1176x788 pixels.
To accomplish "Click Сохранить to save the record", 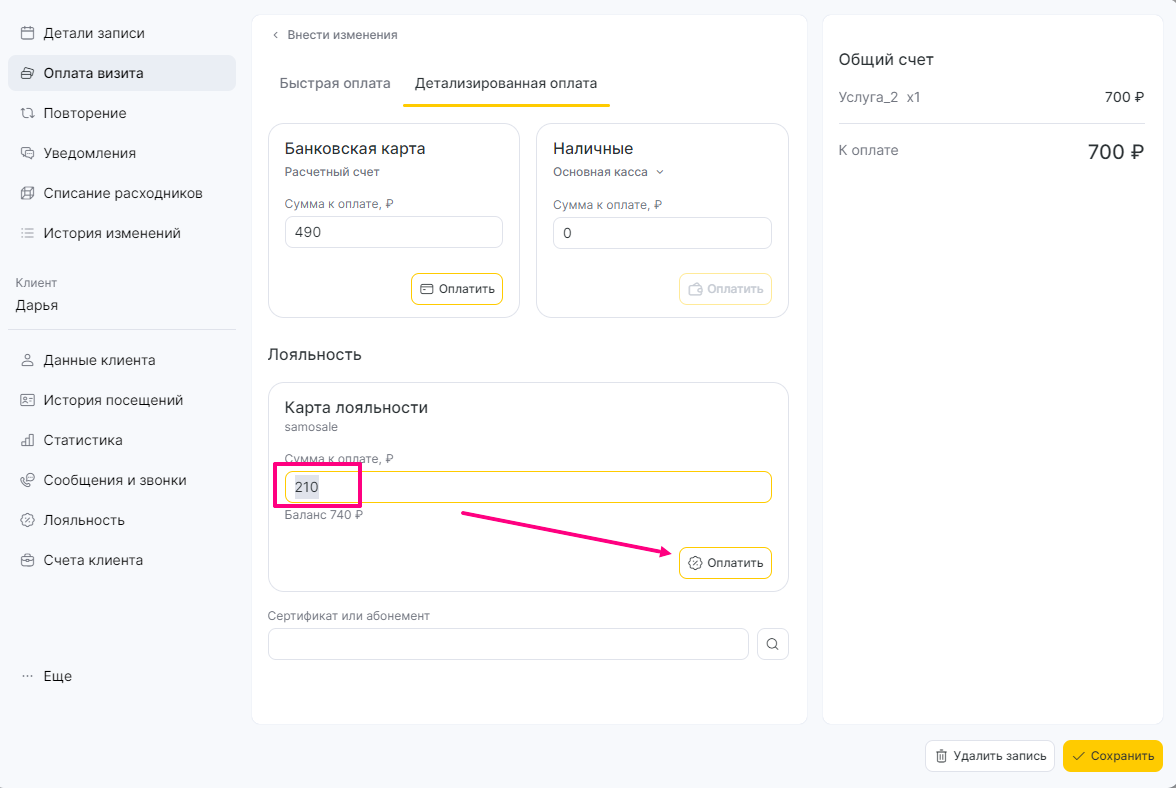I will pos(1113,756).
